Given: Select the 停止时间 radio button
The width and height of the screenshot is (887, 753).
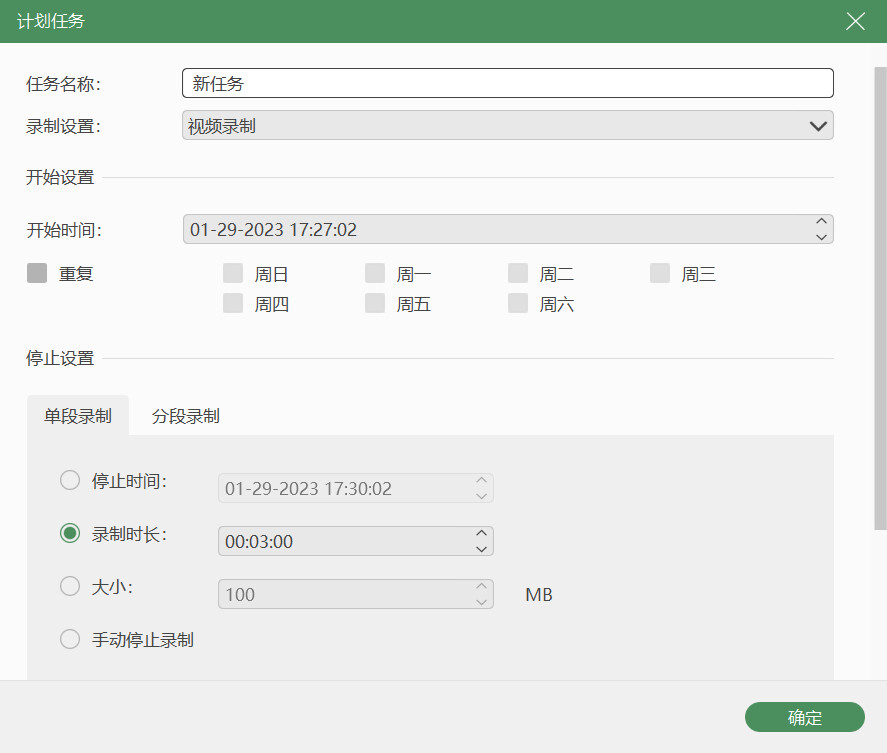Looking at the screenshot, I should pos(70,480).
